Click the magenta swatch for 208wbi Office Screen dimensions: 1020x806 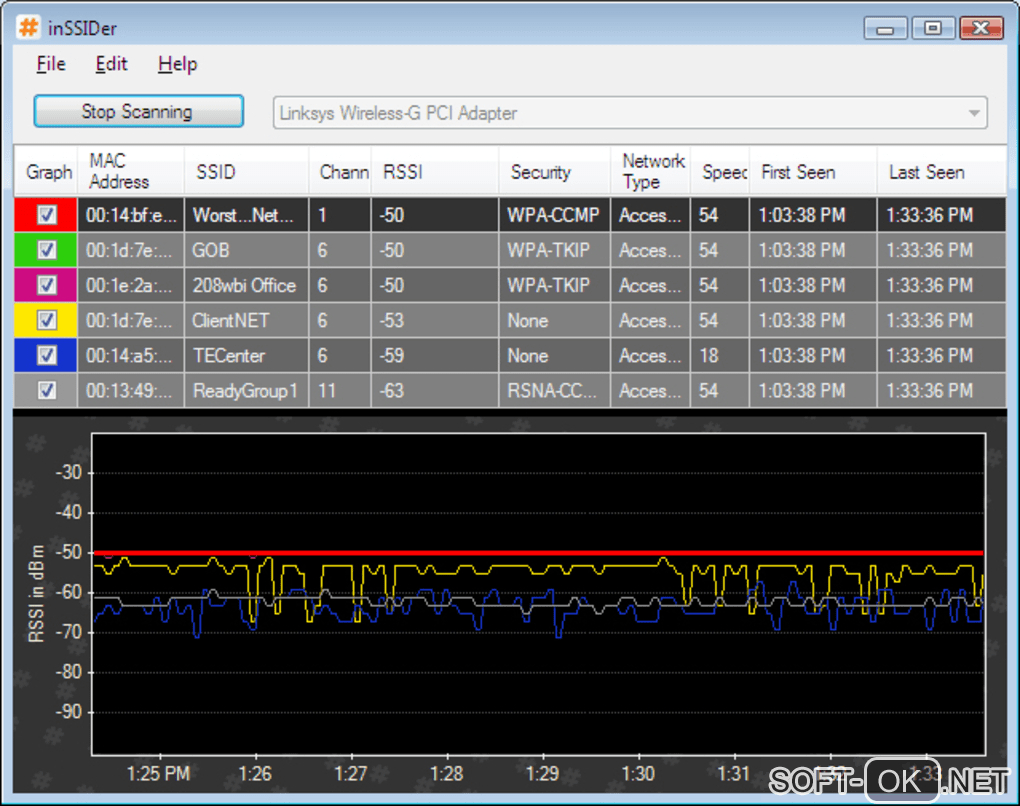24,285
